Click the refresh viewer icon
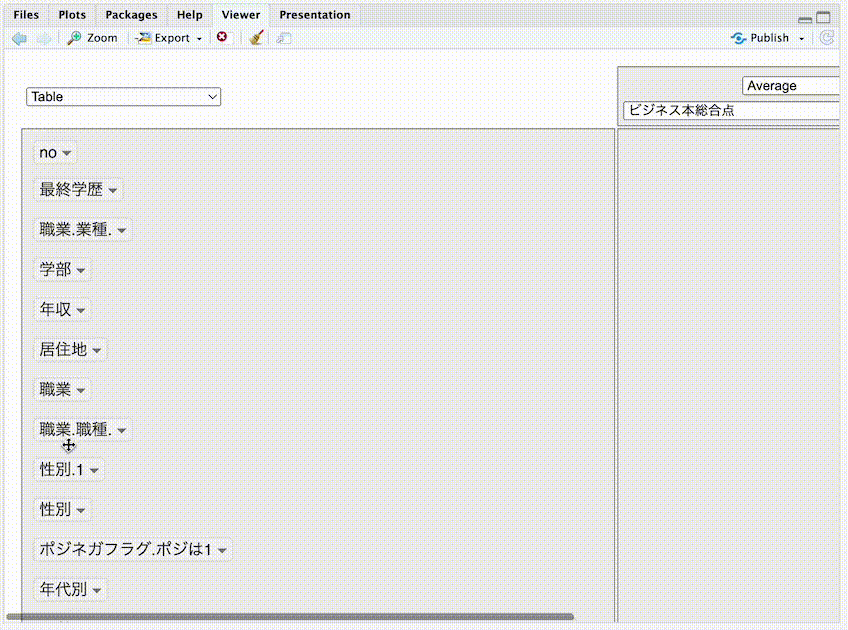This screenshot has height=630, width=848. (827, 38)
